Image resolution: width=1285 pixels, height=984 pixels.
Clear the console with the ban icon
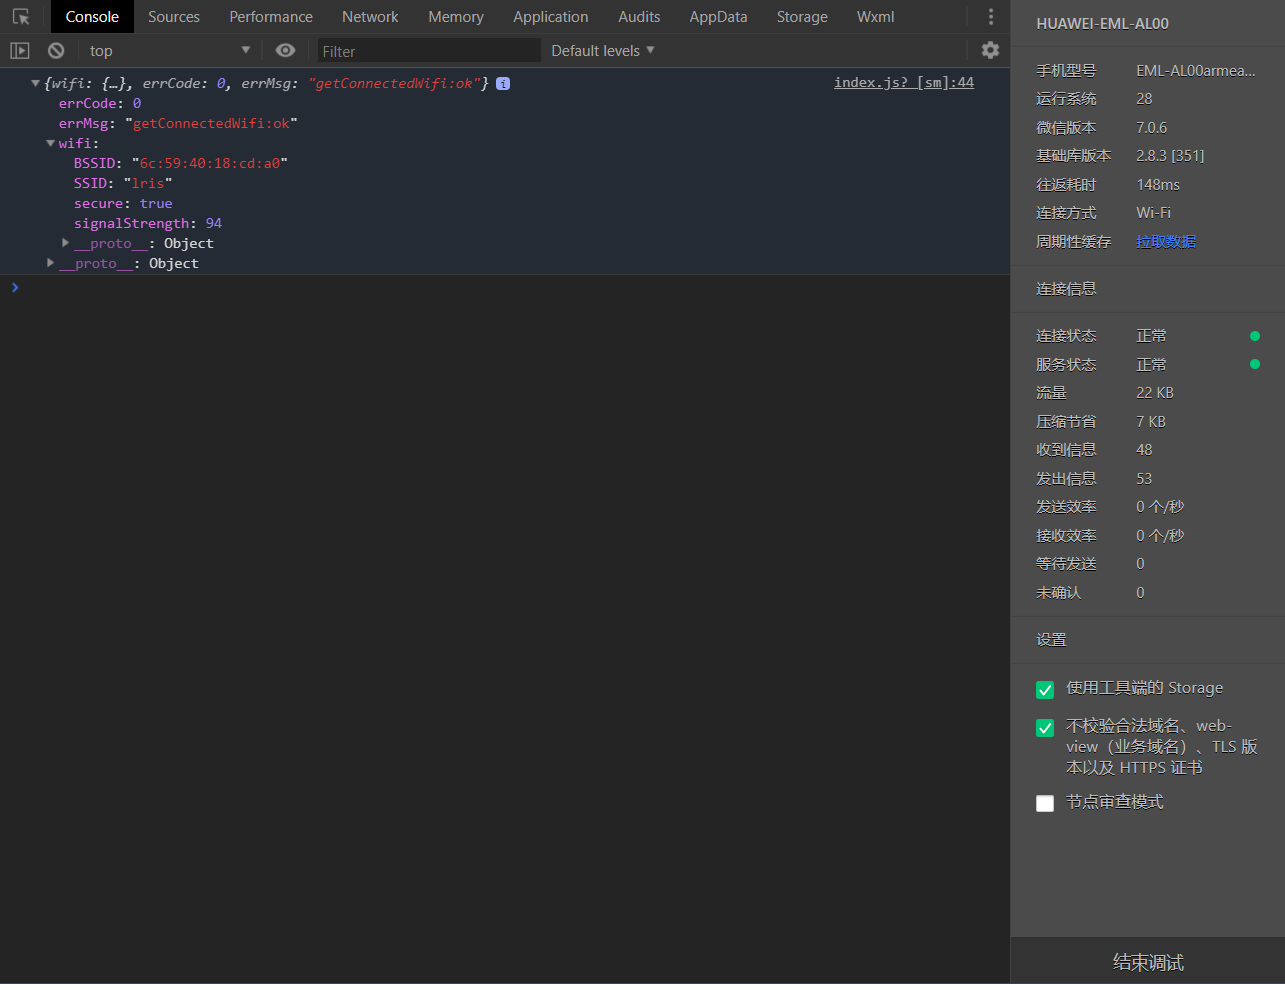pyautogui.click(x=56, y=50)
